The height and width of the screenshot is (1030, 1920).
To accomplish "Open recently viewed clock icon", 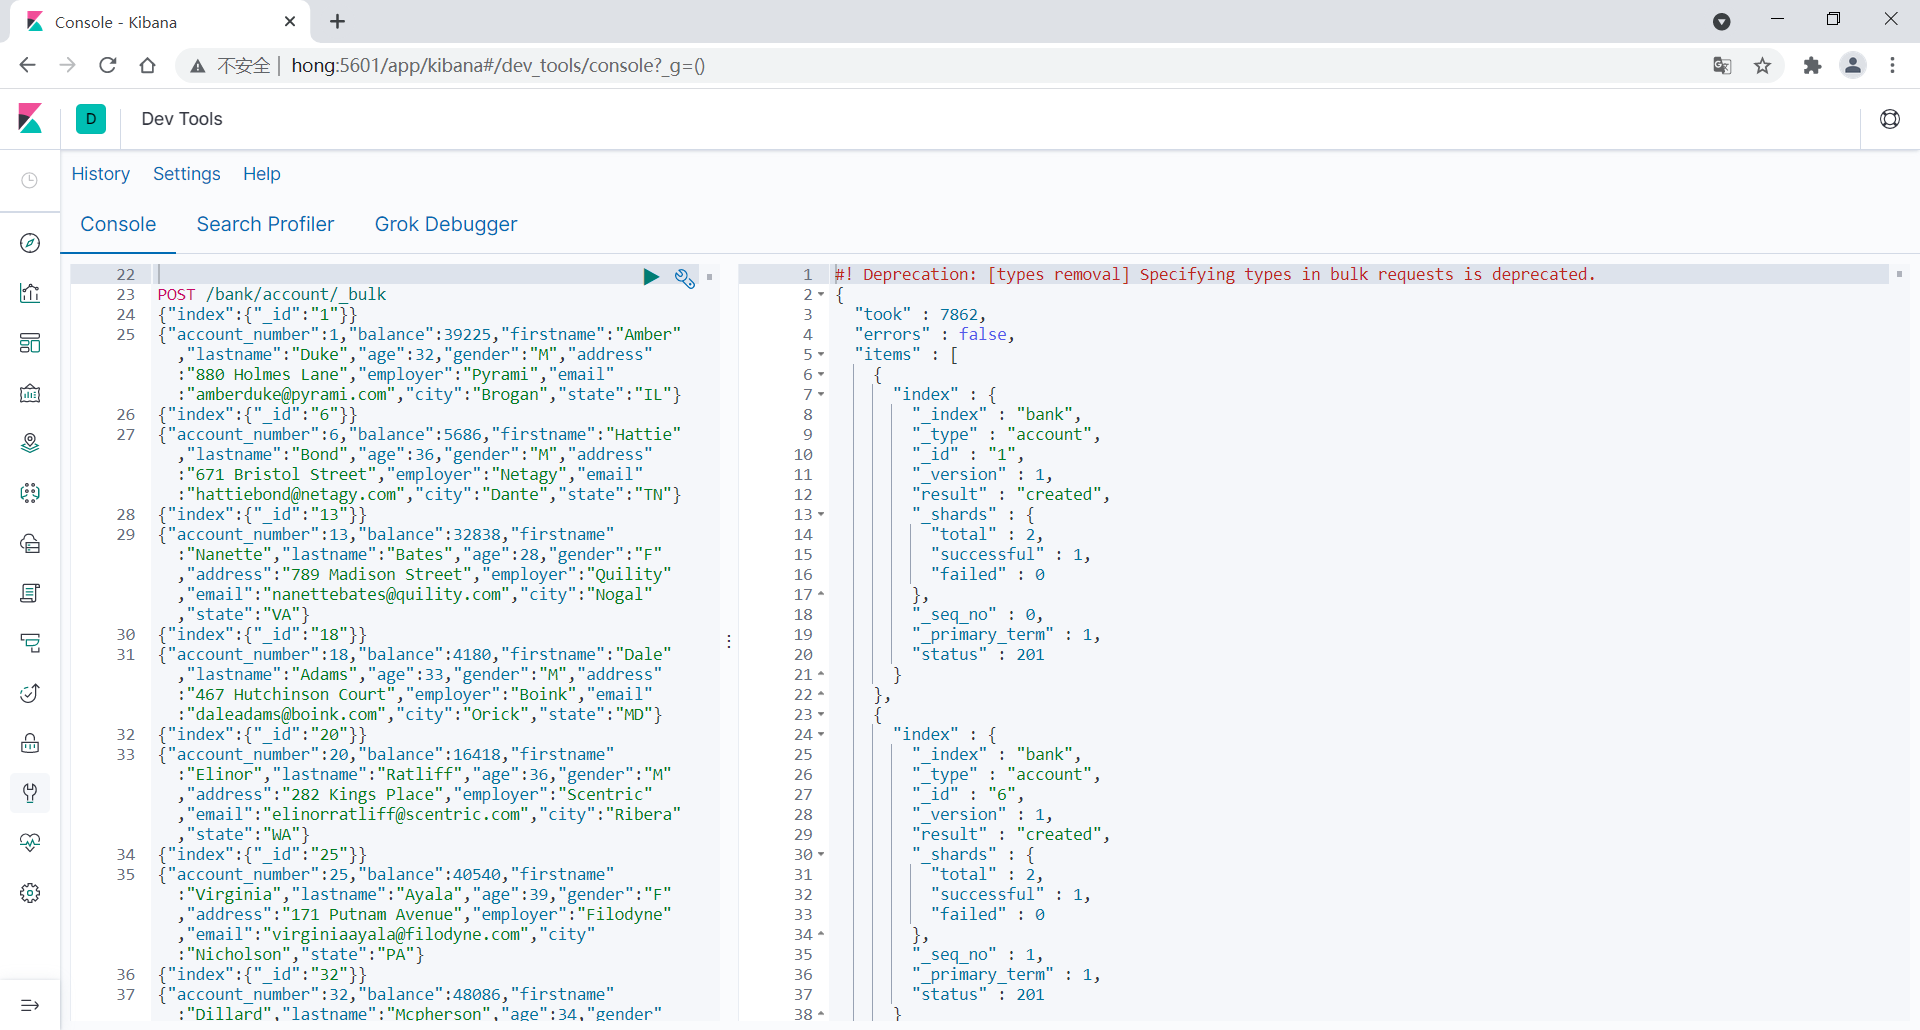I will (30, 181).
